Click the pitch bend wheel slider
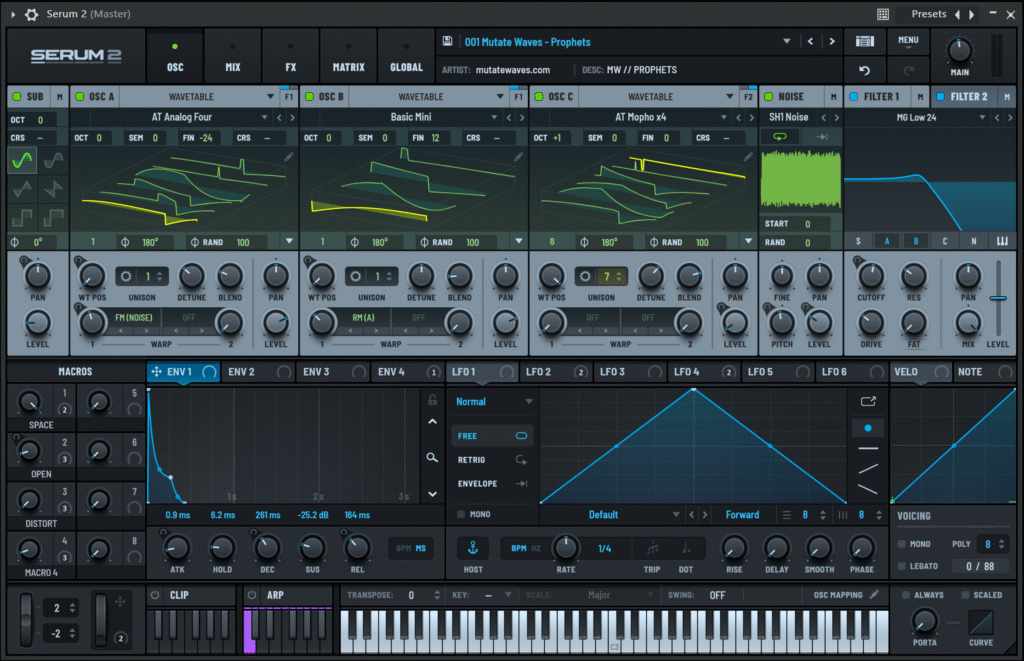 25,619
